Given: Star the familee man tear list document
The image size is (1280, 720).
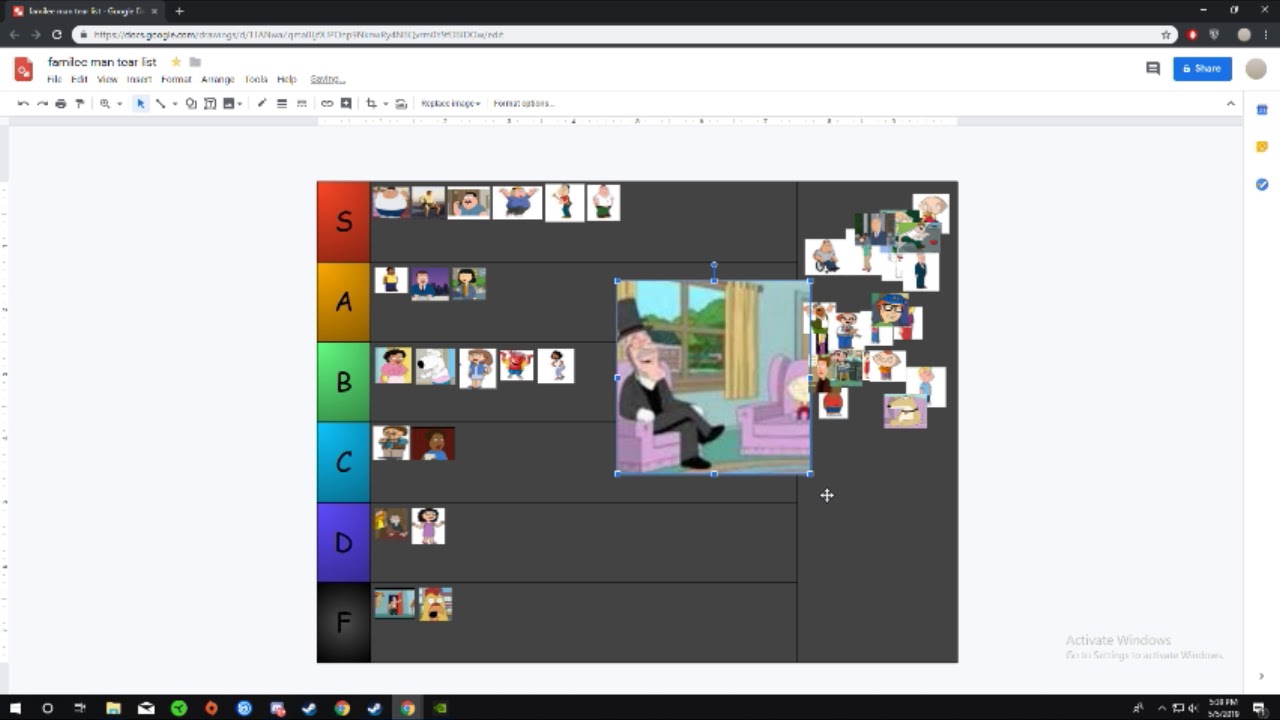Looking at the screenshot, I should [176, 62].
